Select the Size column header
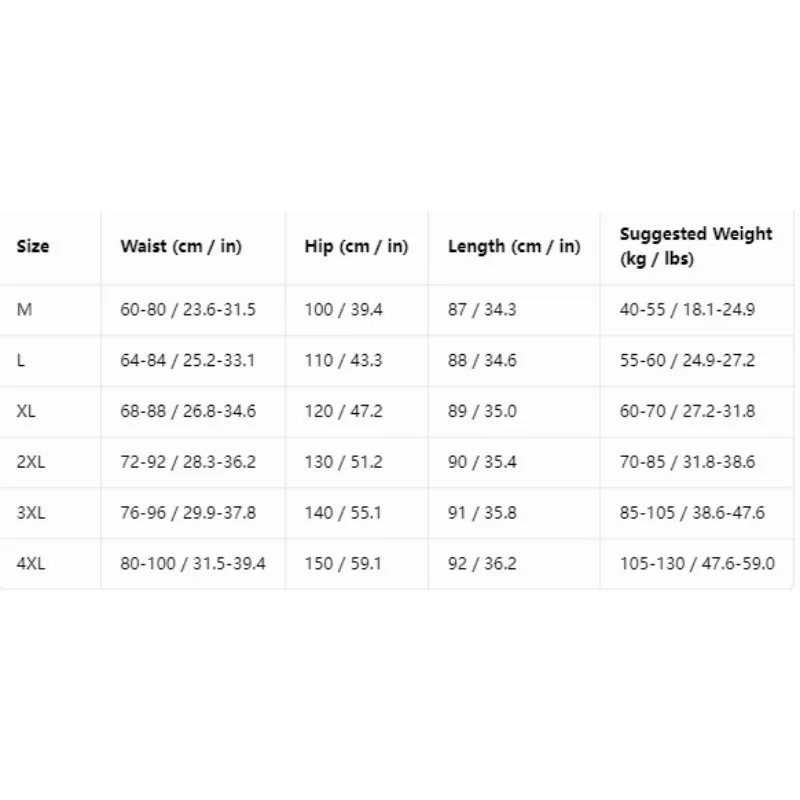The image size is (800, 800). pos(33,246)
